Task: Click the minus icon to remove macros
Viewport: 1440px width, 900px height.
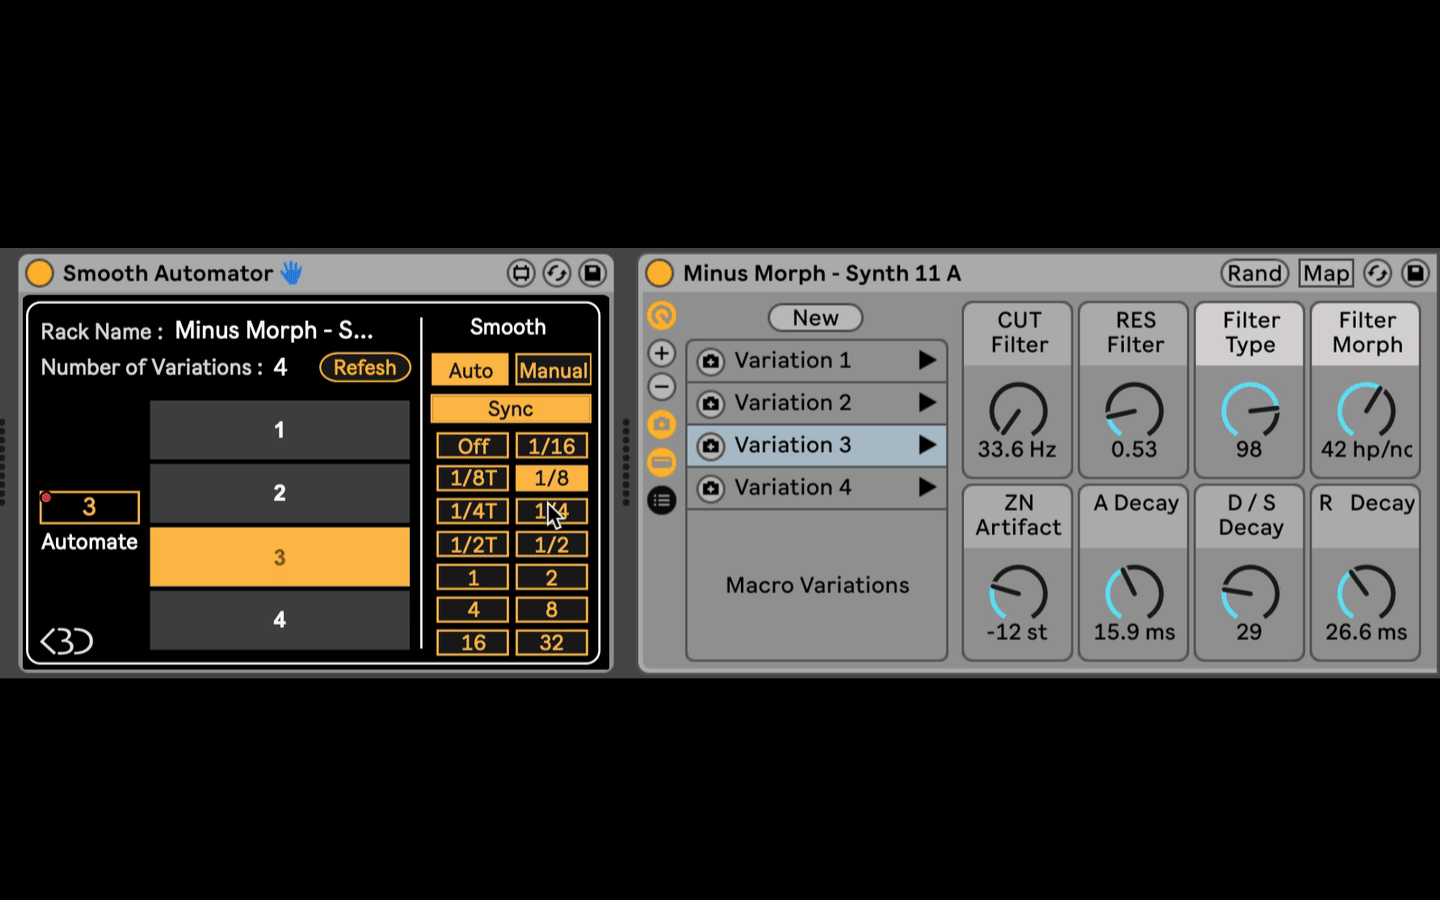Action: click(661, 387)
